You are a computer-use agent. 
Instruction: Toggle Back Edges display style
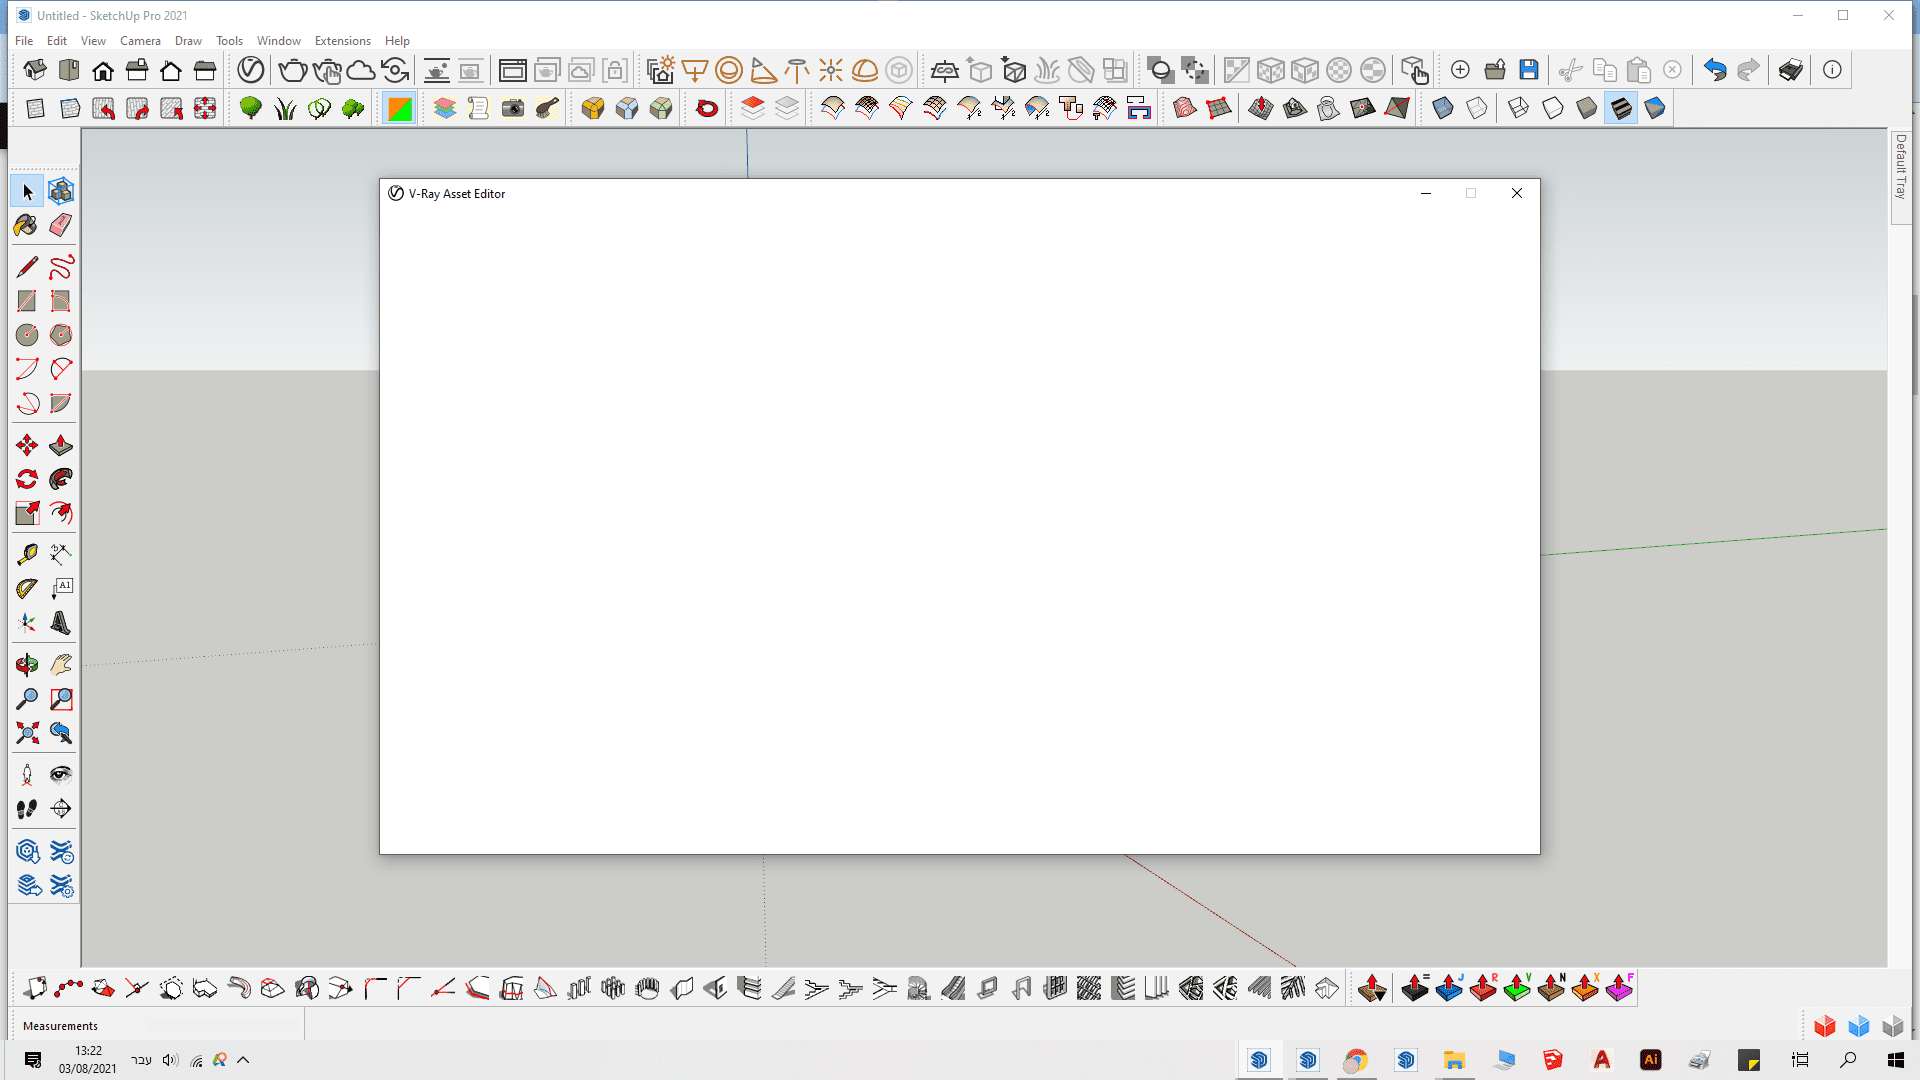[1476, 108]
